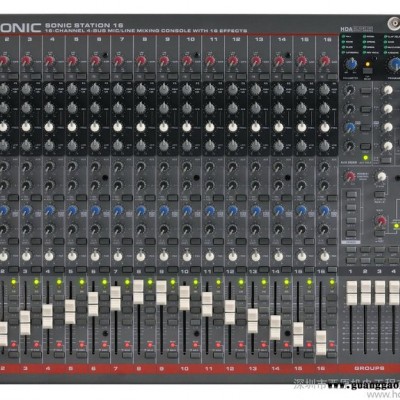Click channel 11's gray knob below blue knob
The height and width of the screenshot is (400, 400).
(x=210, y=229)
